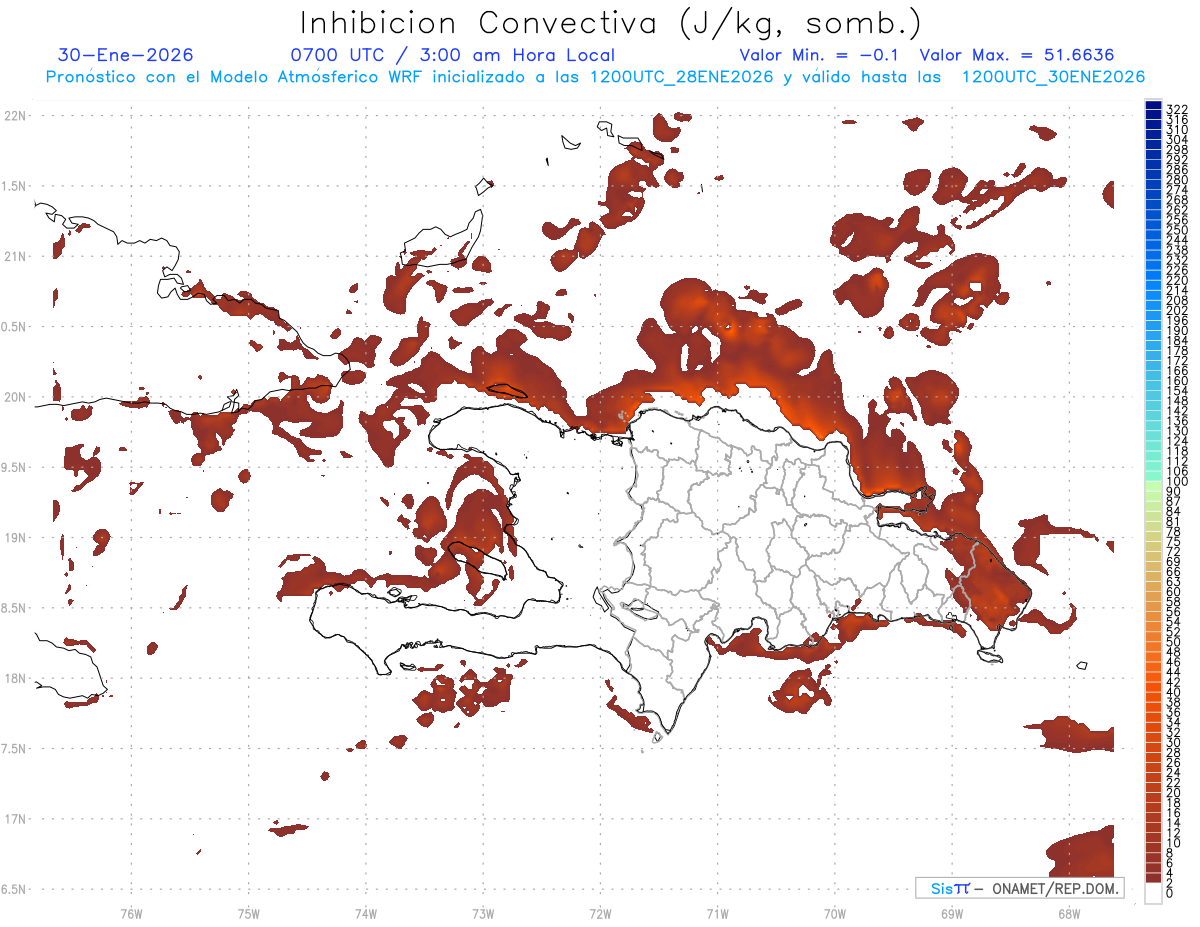The image size is (1200, 927).
Task: Click the '74W' longitude label
Action: (366, 913)
